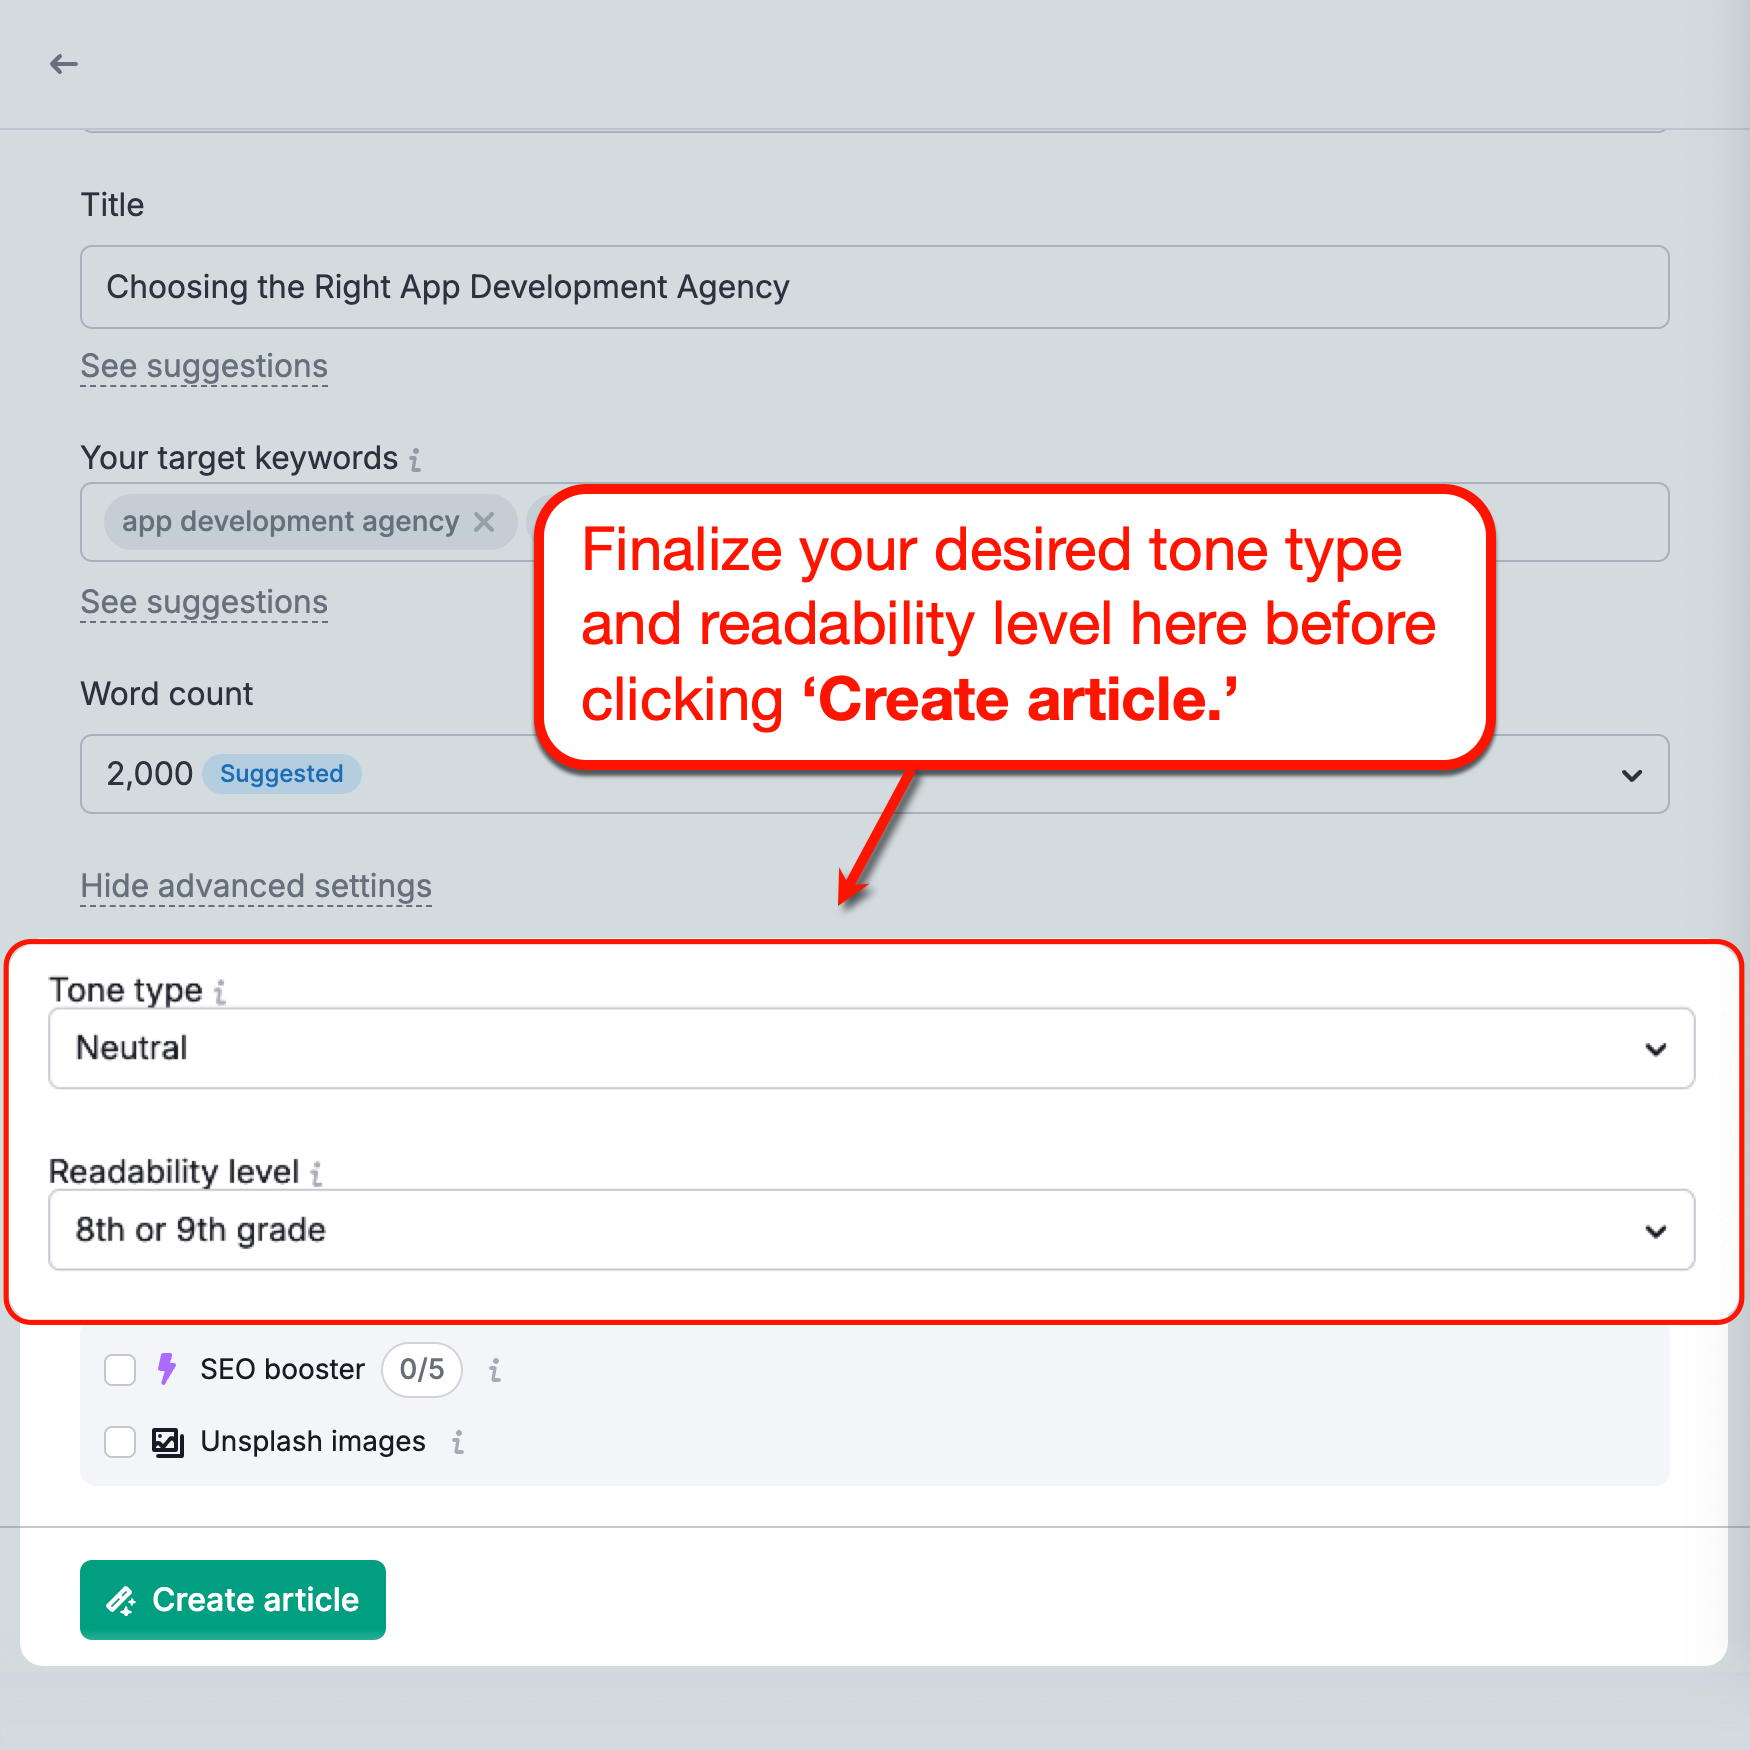The height and width of the screenshot is (1750, 1750).
Task: Click the Unsplash images picture icon
Action: (x=168, y=1442)
